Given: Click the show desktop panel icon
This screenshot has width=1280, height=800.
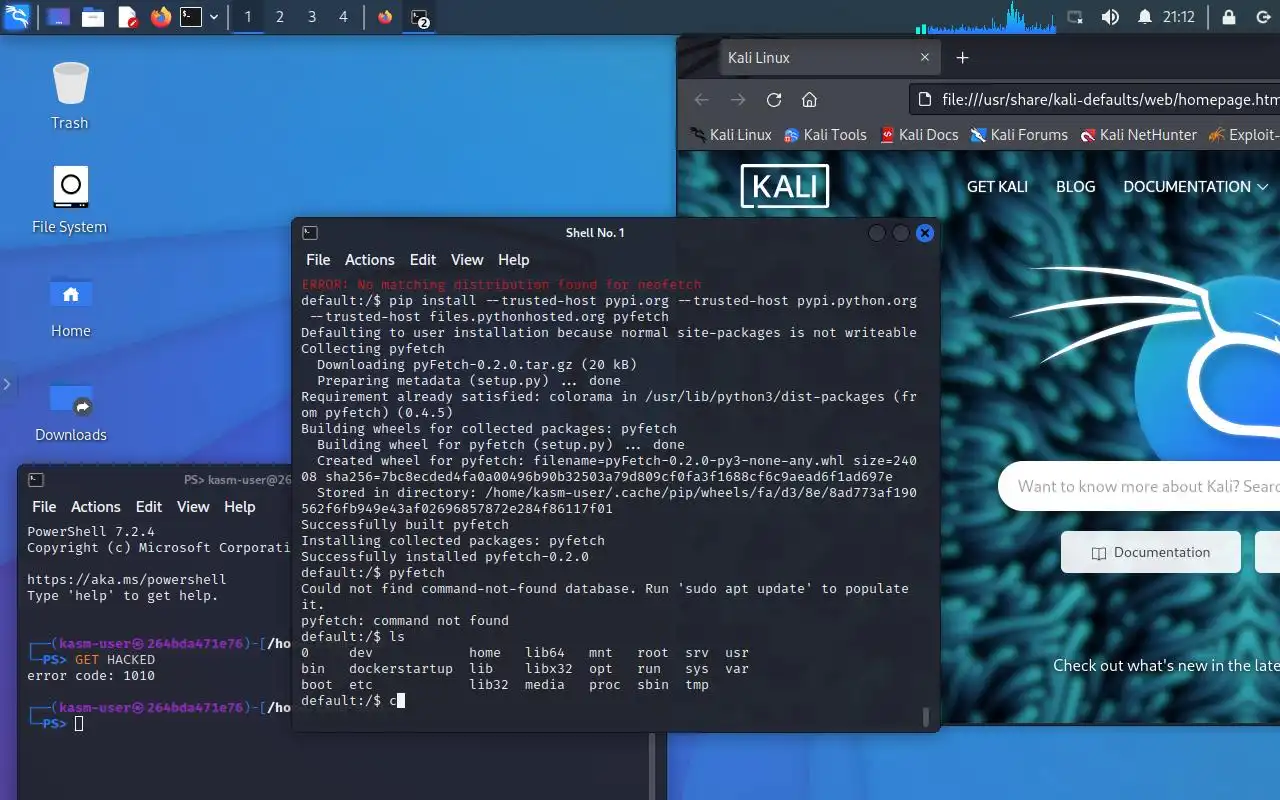Looking at the screenshot, I should click(58, 17).
